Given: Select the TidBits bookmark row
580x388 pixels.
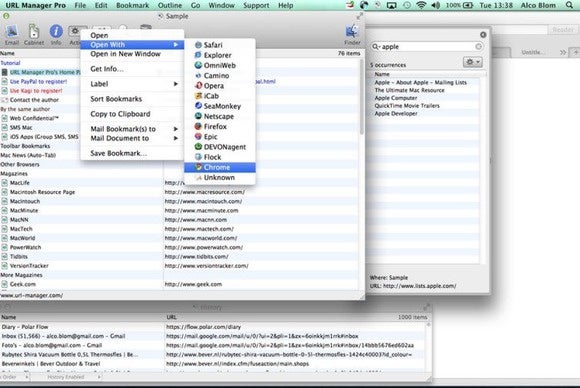Looking at the screenshot, I should coord(179,257).
